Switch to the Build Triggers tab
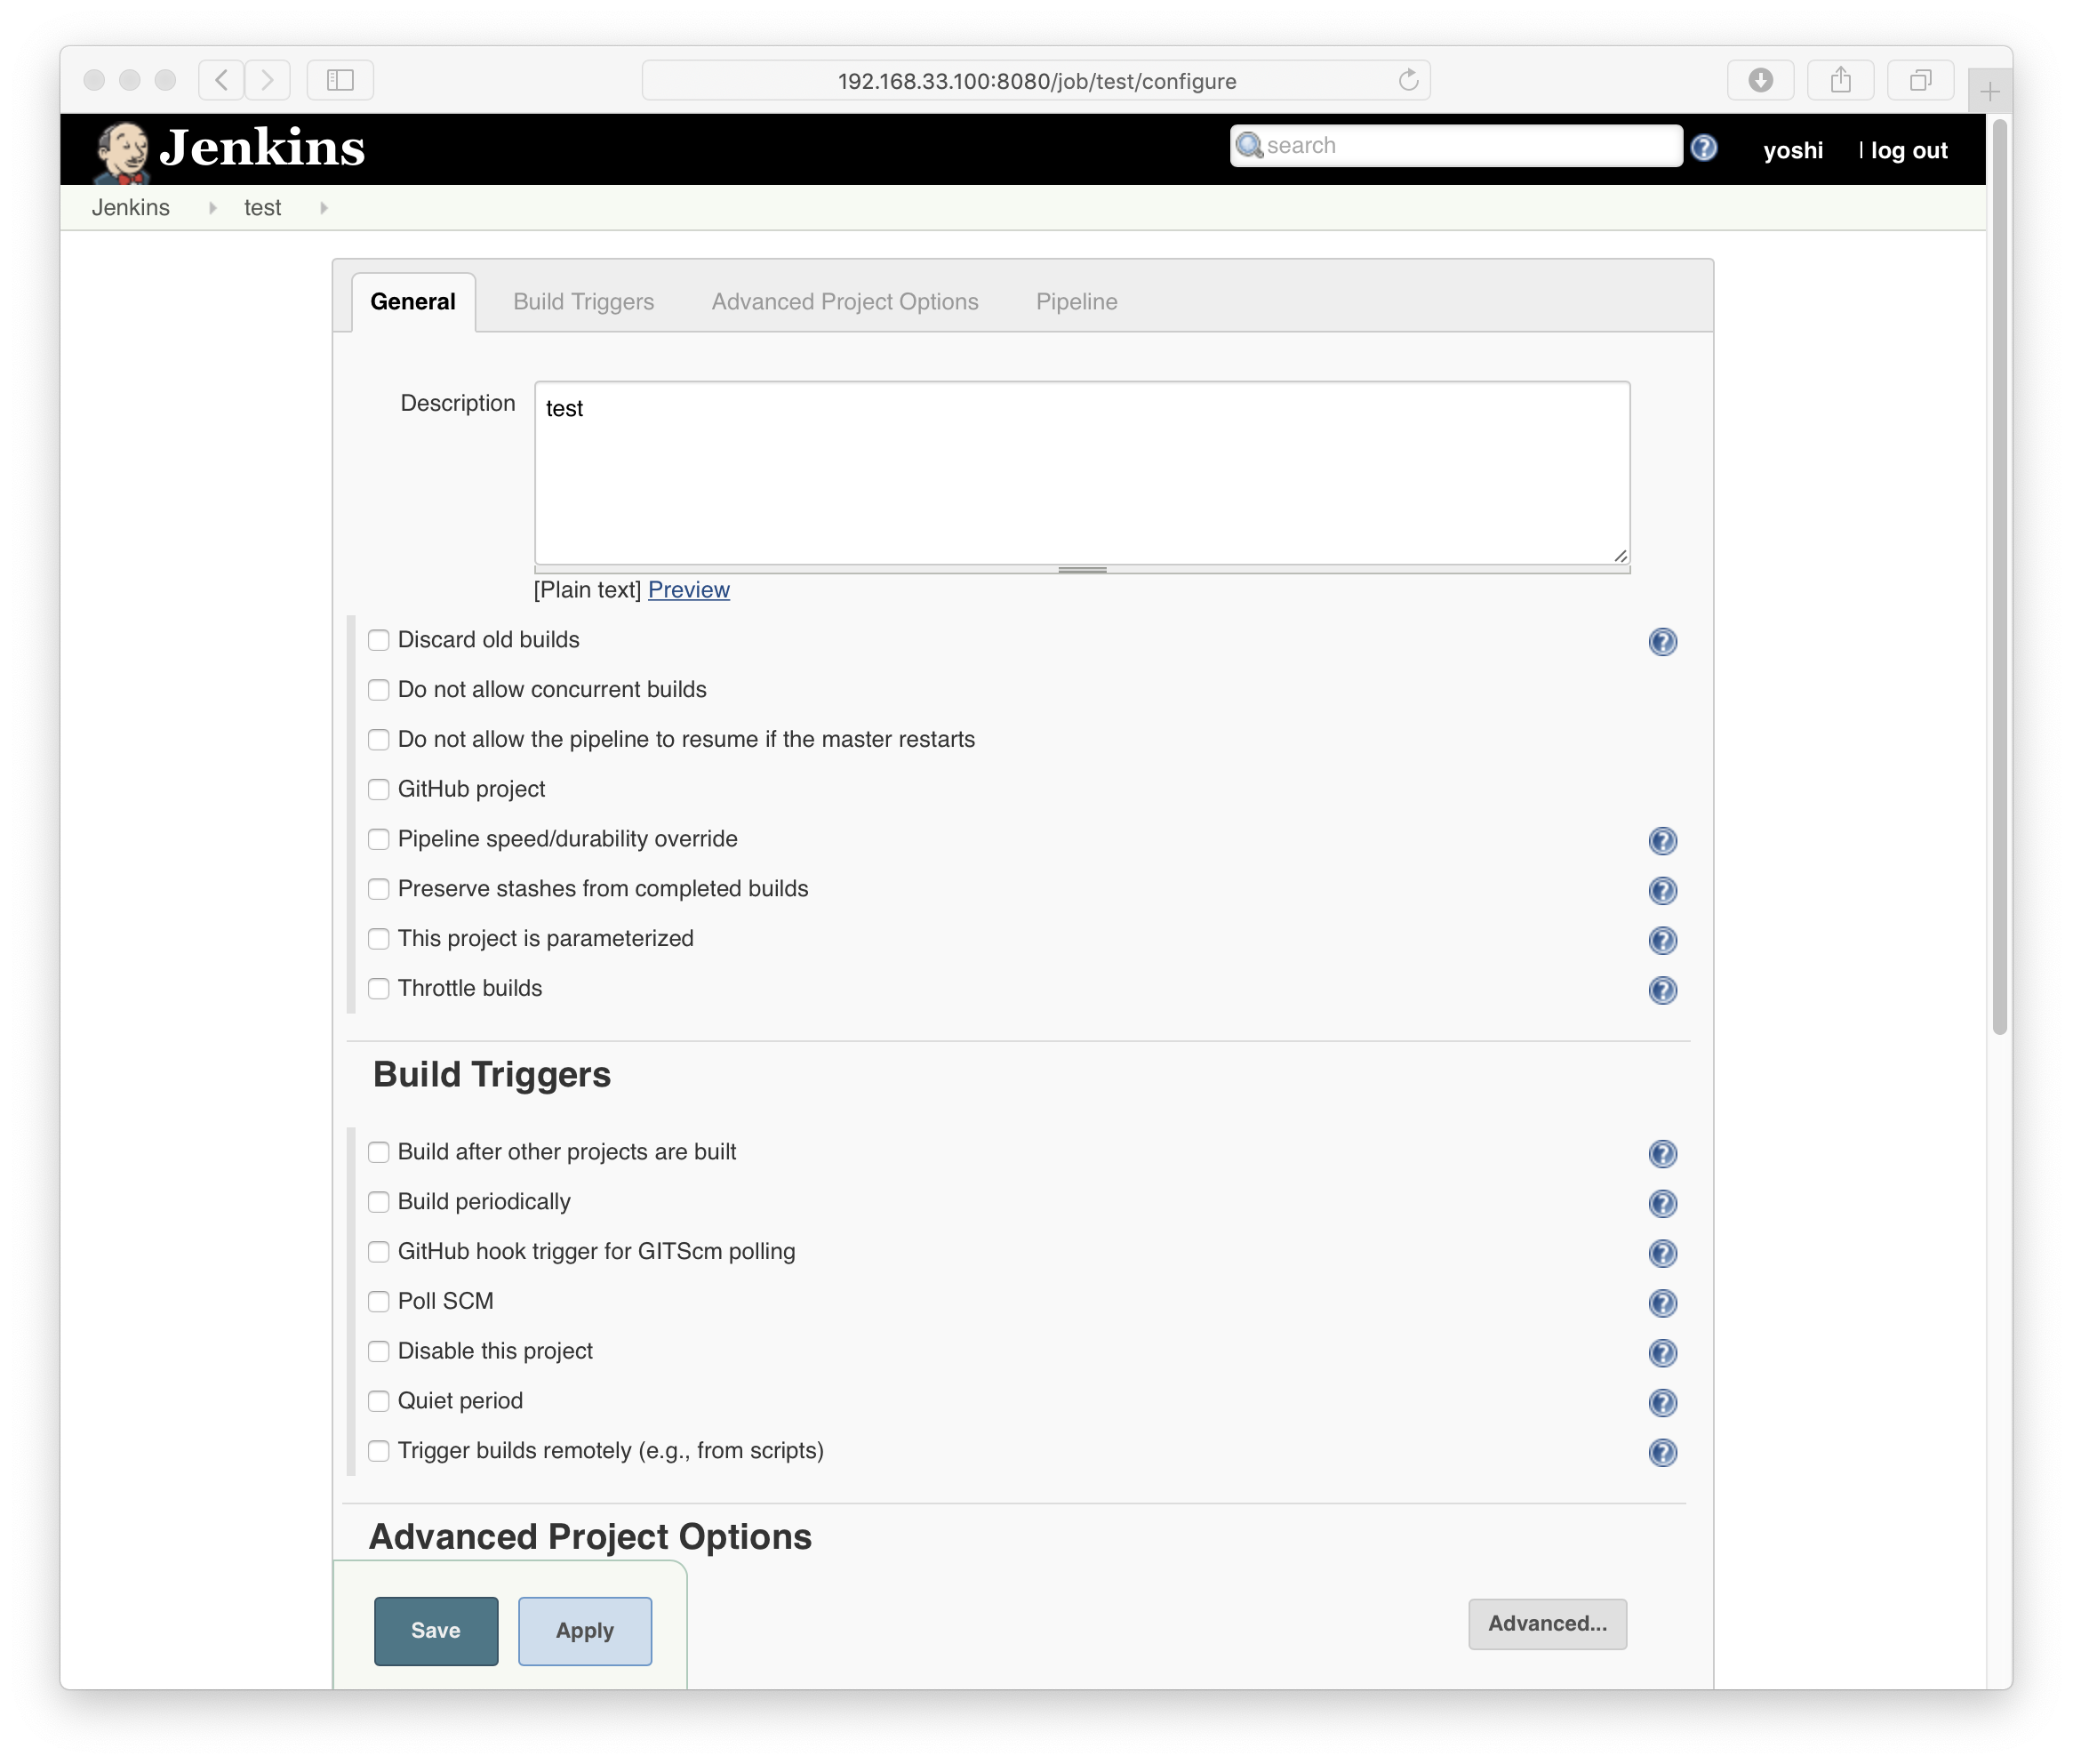 point(583,302)
